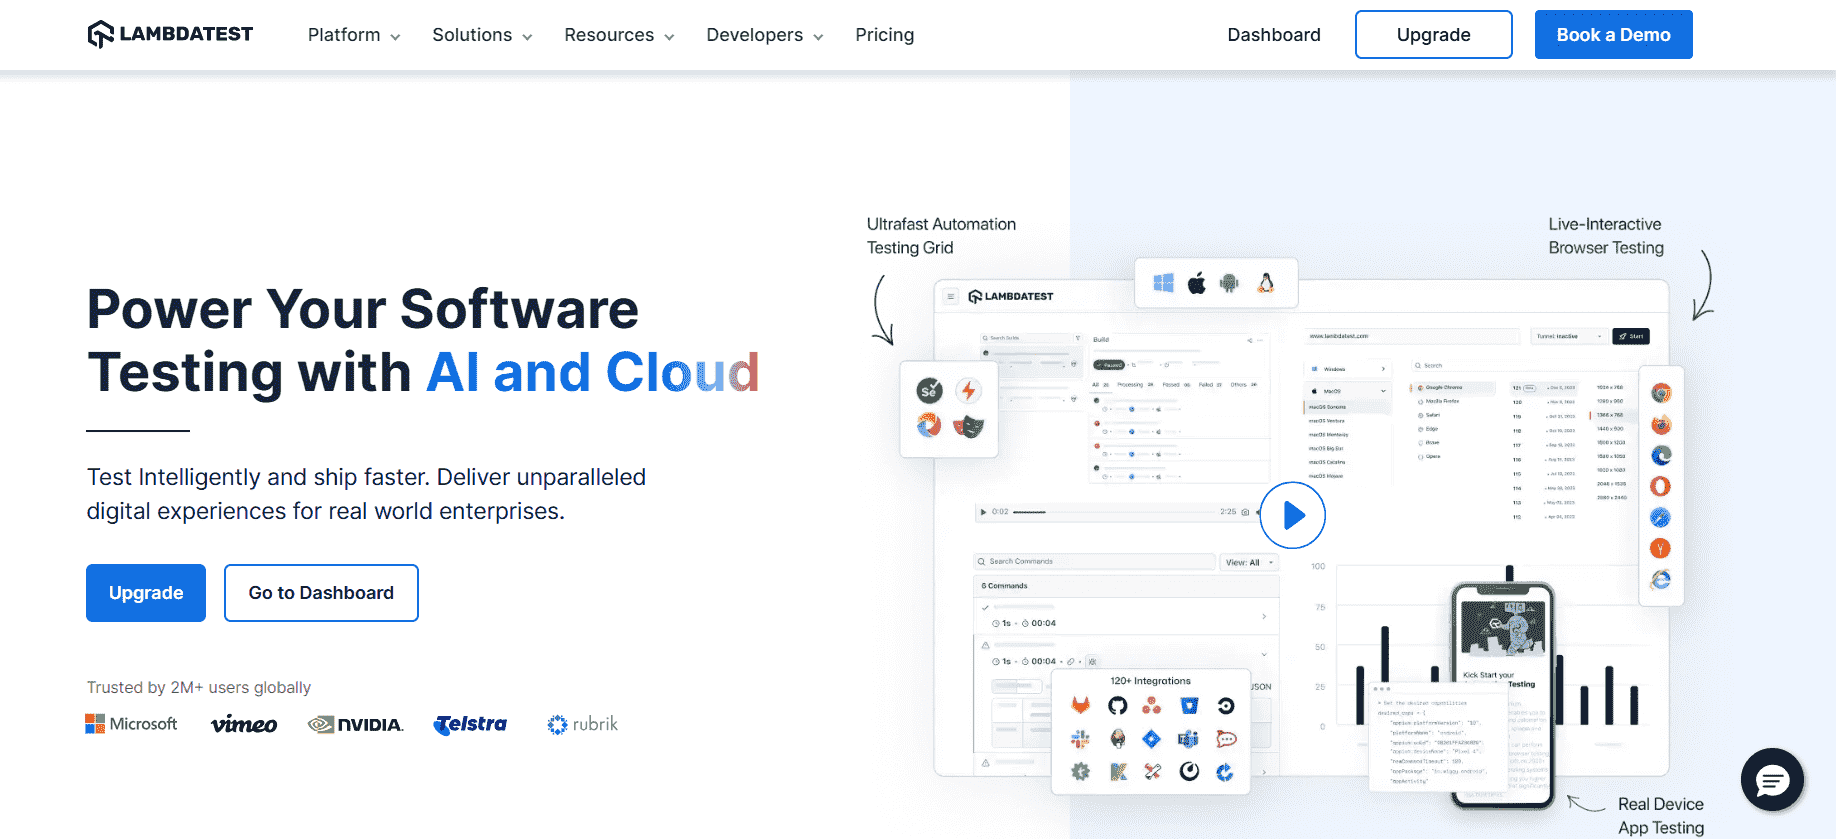1836x839 pixels.
Task: Click the Linux penguin icon
Action: tap(1266, 283)
